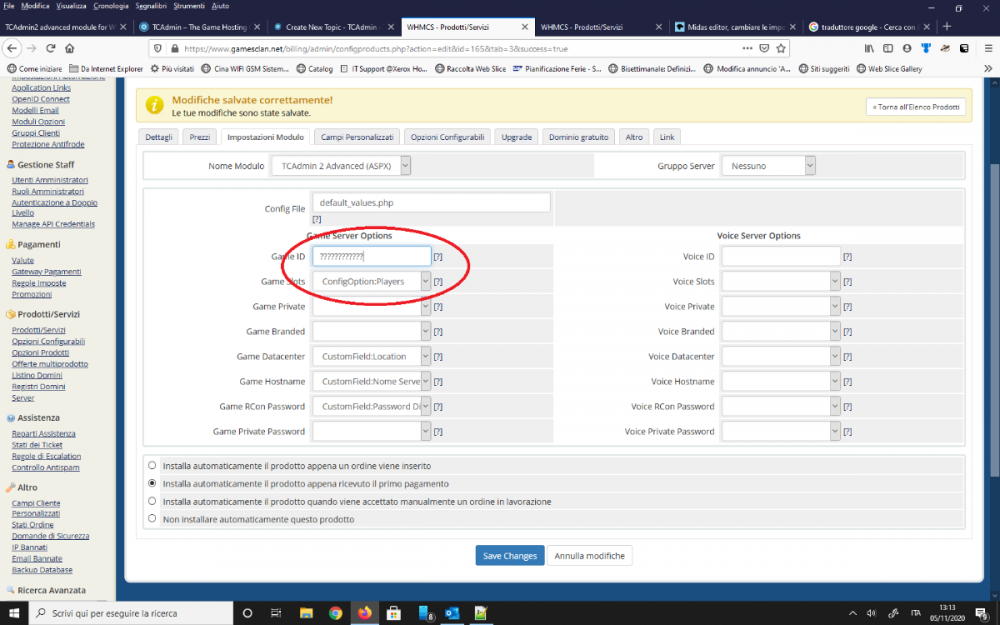The image size is (1000, 625).
Task: Select install automatically when order is placed
Action: coord(152,465)
